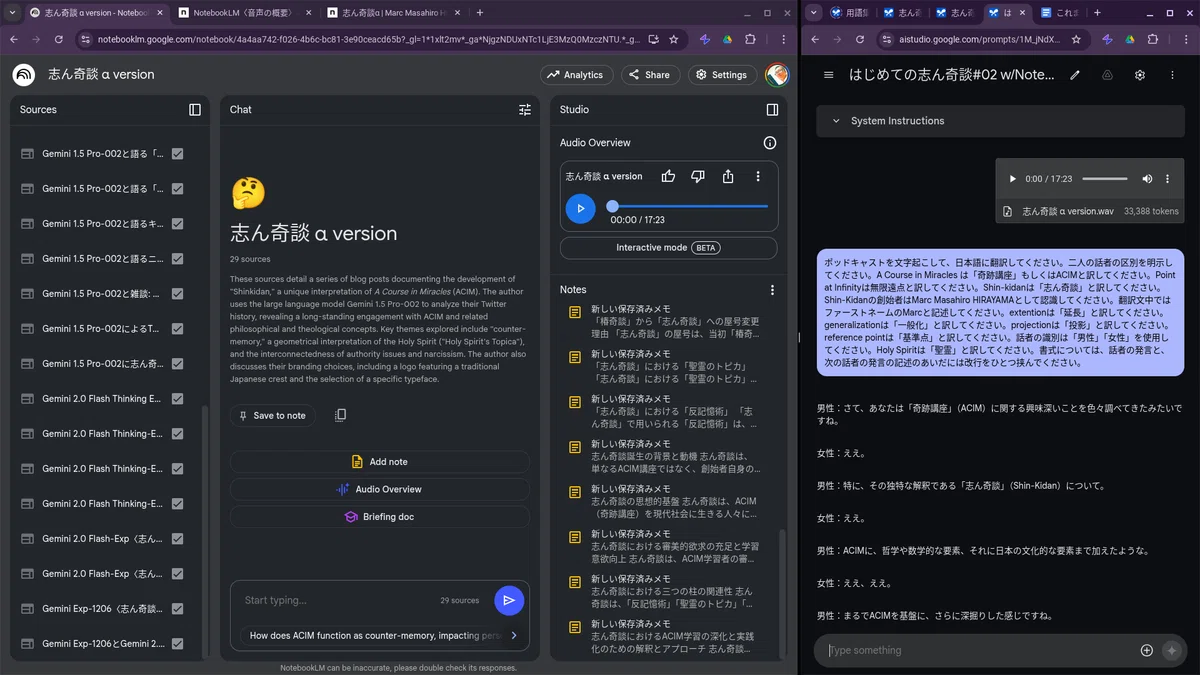Open new tab in NotebookLM window

click(x=480, y=13)
